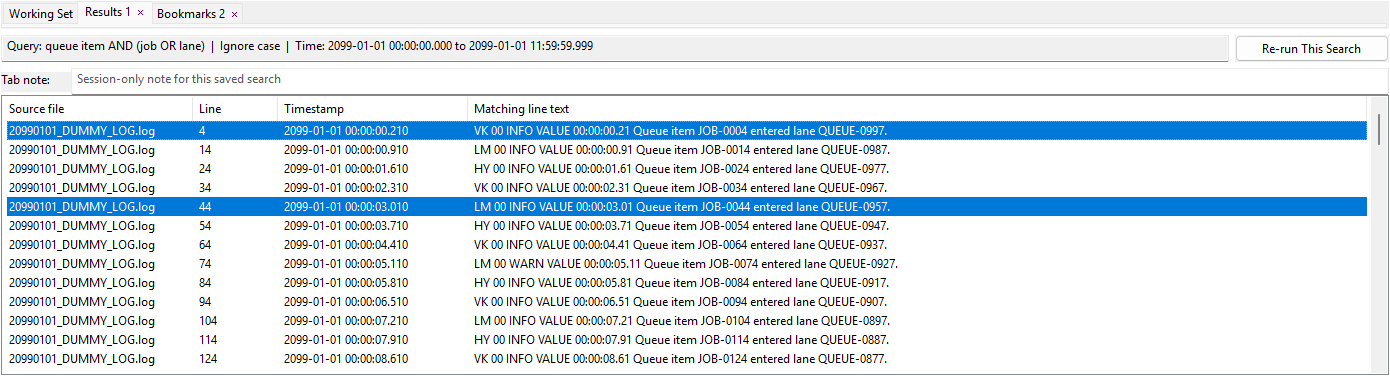Click timestamp 2099-01-01 00:00:07.210
The height and width of the screenshot is (376, 1390).
coord(346,321)
